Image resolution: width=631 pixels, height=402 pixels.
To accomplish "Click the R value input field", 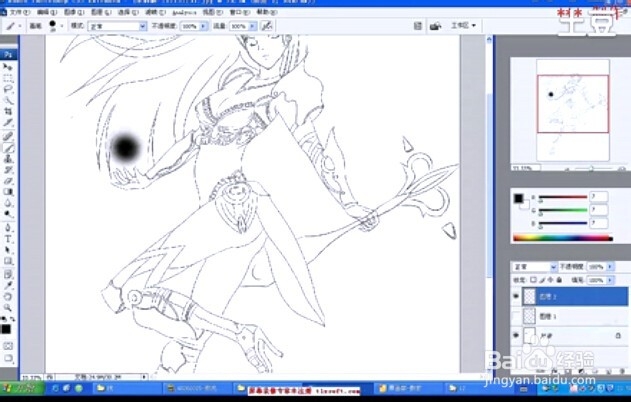I will click(x=598, y=197).
